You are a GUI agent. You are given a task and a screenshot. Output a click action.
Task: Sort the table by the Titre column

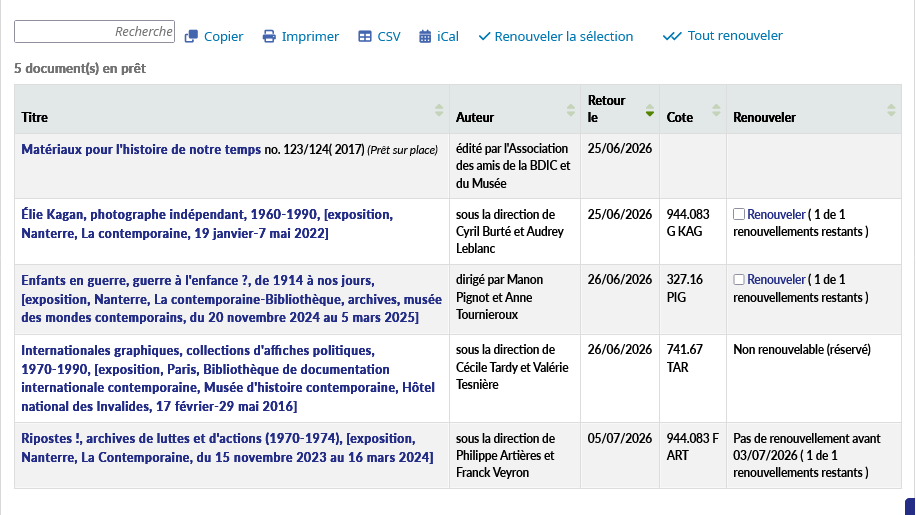pos(439,110)
